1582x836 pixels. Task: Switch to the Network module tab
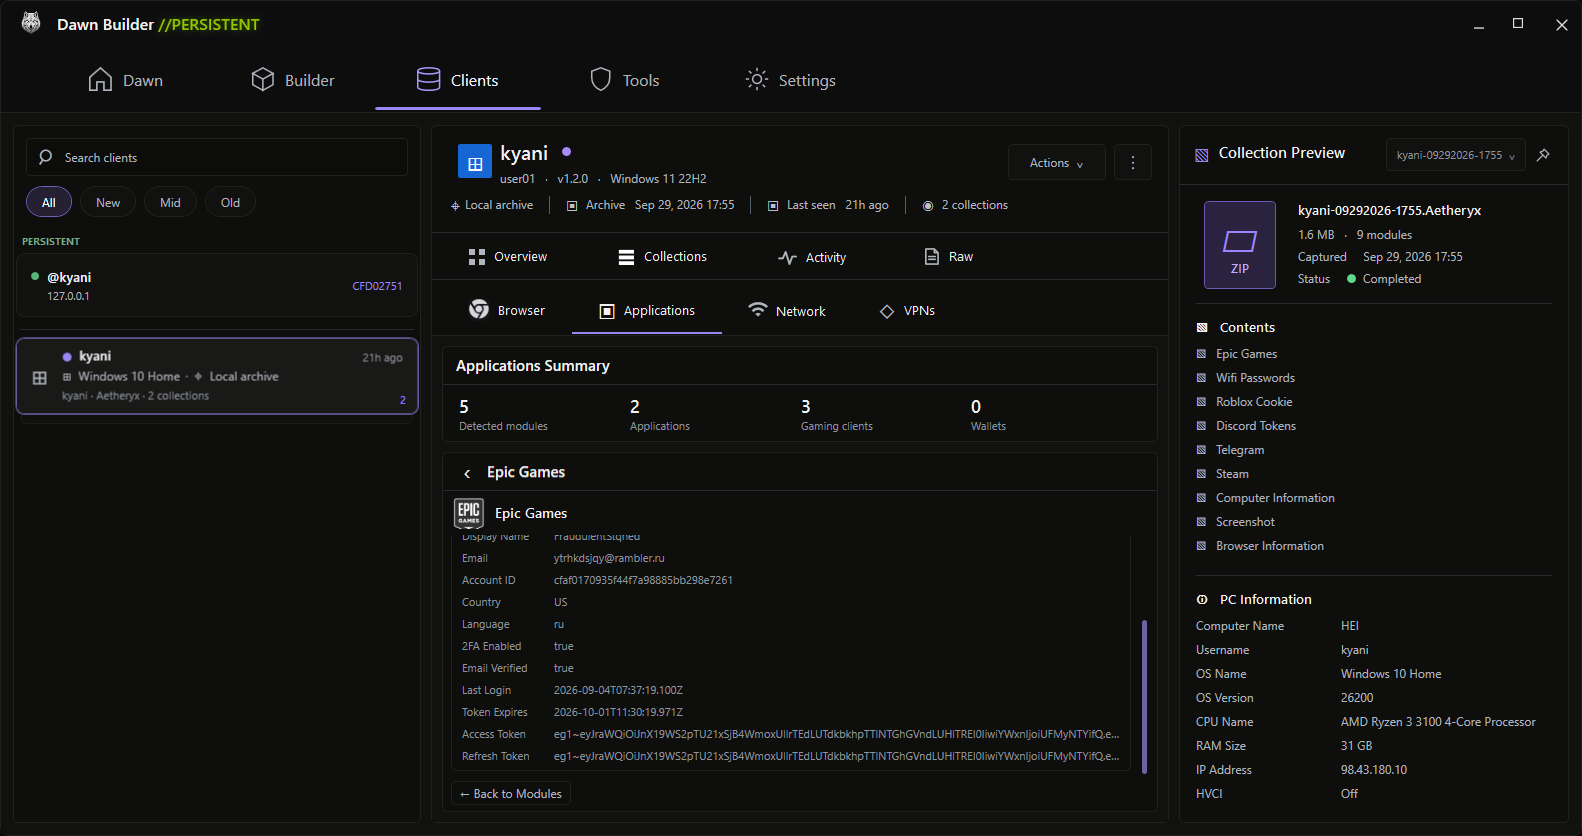[x=787, y=311]
